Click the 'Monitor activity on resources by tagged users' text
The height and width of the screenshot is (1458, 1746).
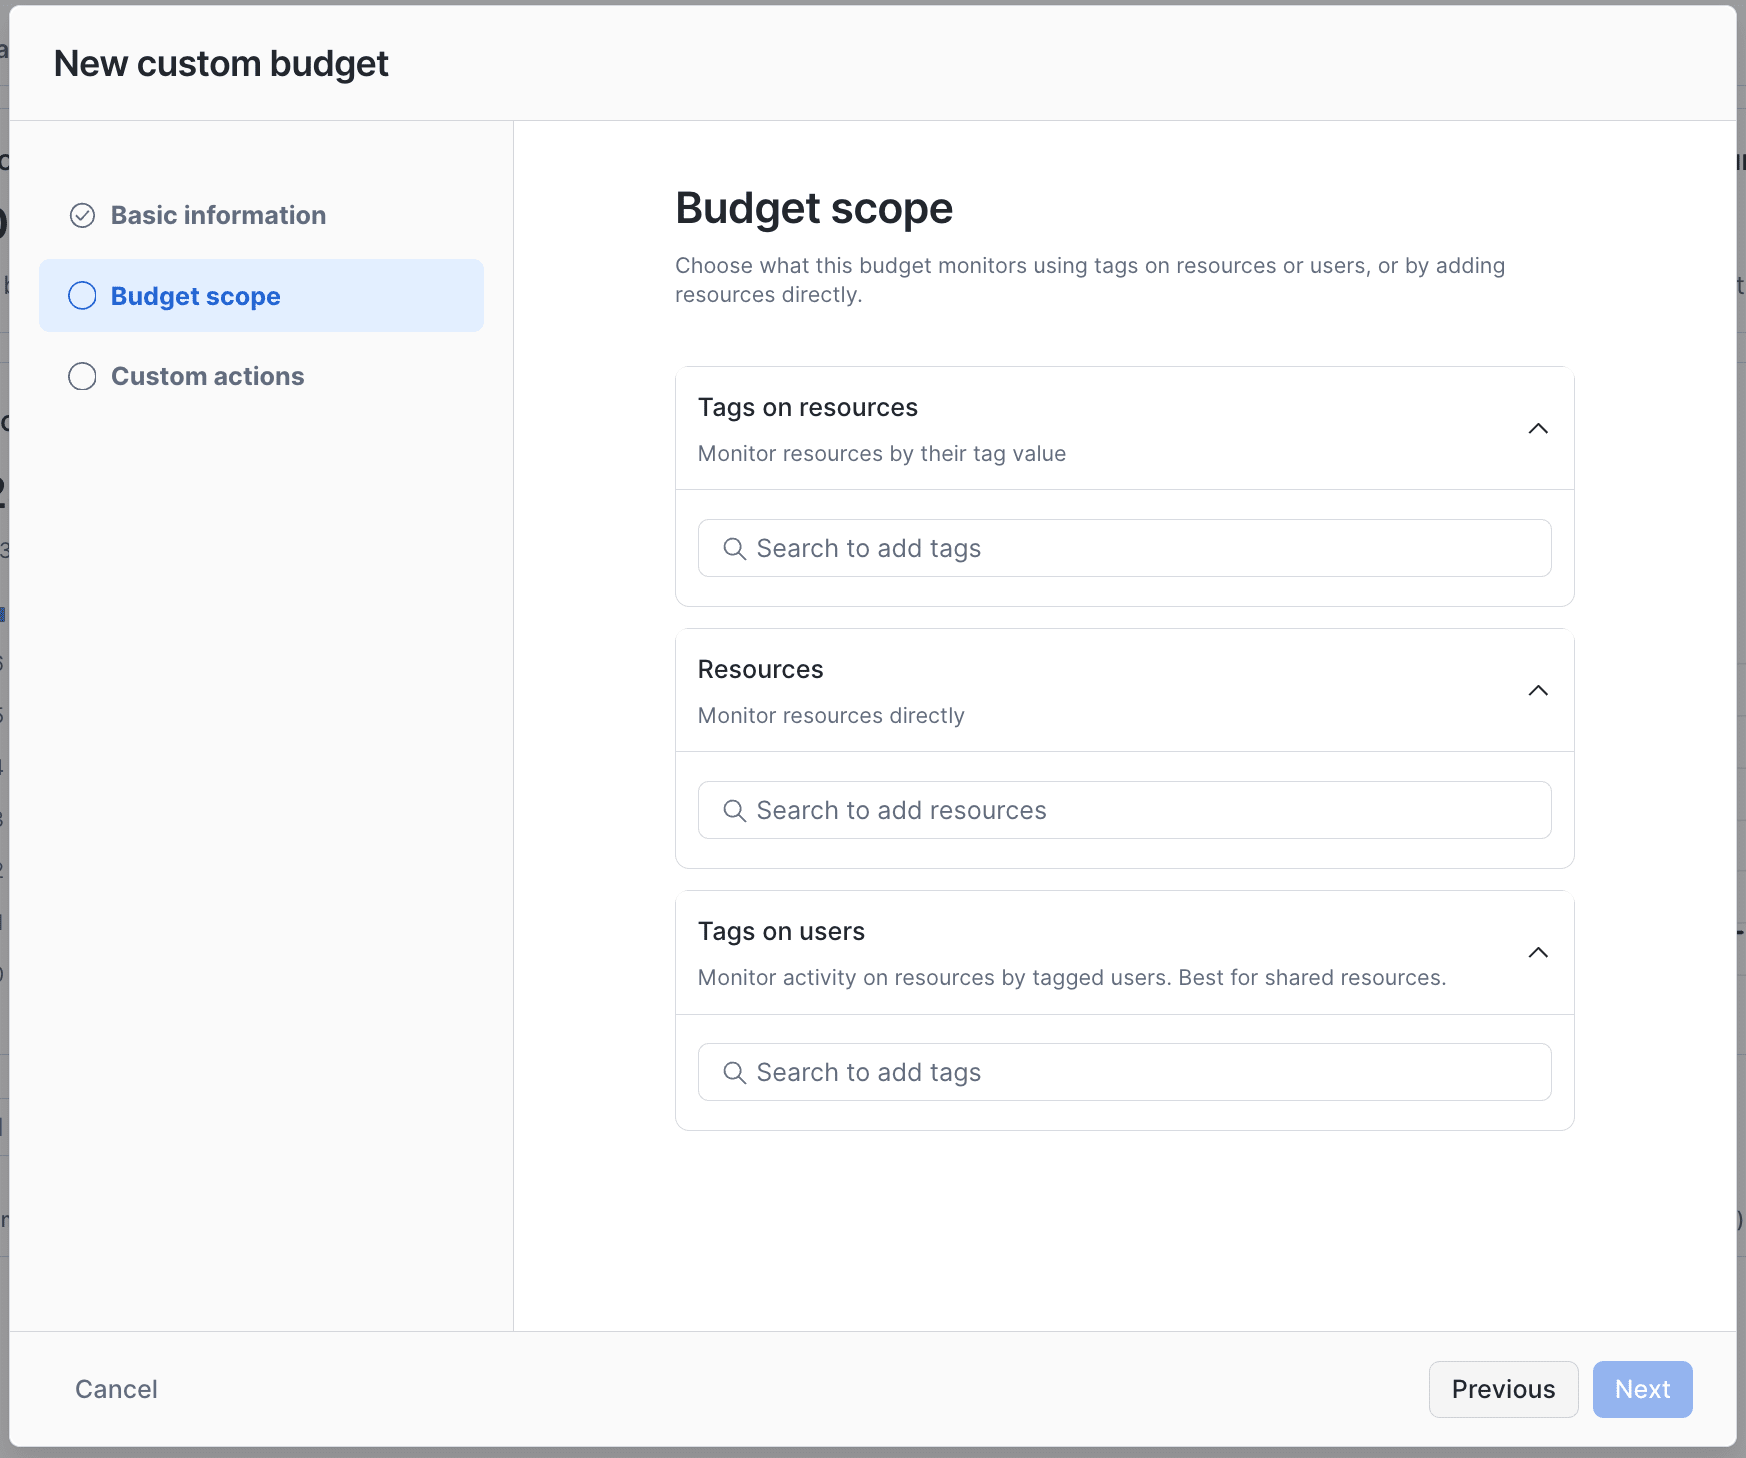(1072, 978)
